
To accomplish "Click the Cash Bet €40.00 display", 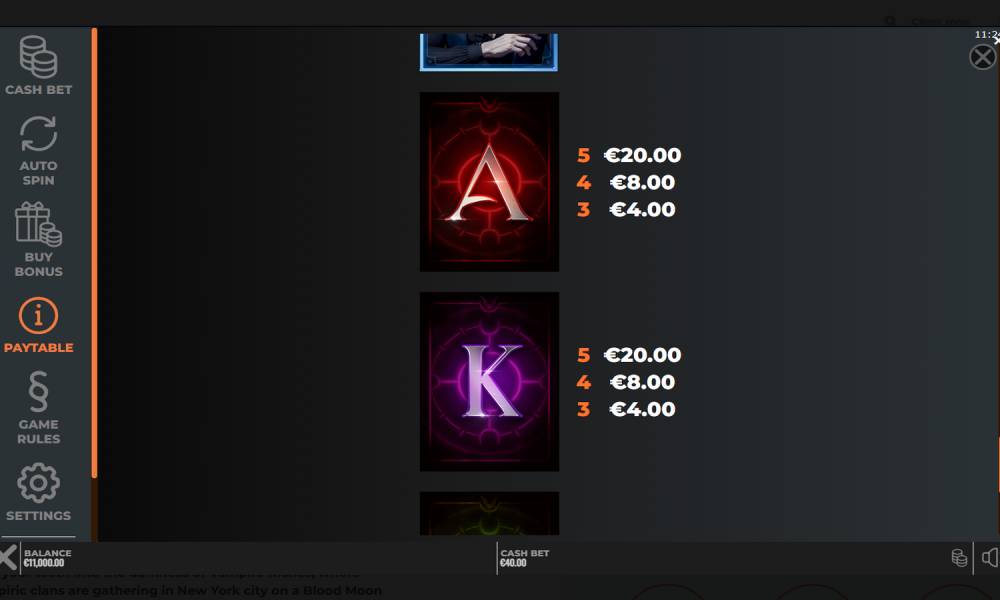I will (524, 558).
